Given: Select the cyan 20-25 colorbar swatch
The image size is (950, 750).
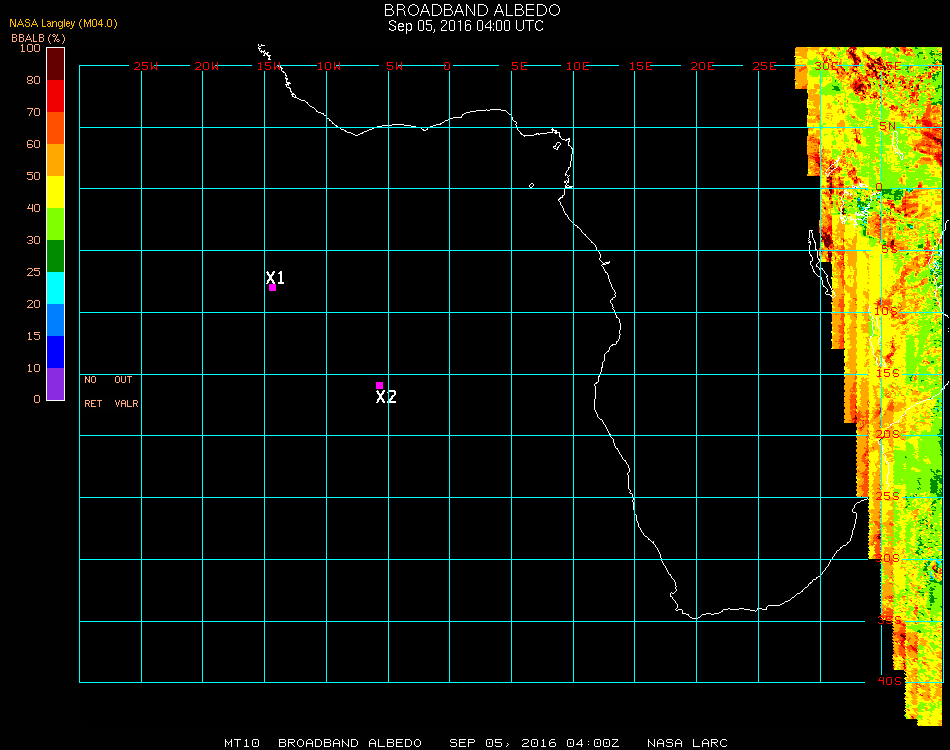Looking at the screenshot, I should [x=55, y=288].
